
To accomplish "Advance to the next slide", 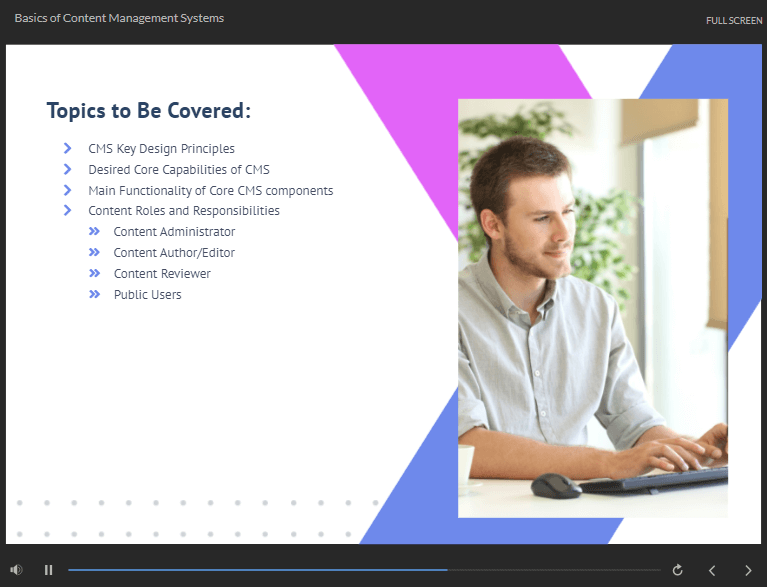I will click(x=748, y=570).
